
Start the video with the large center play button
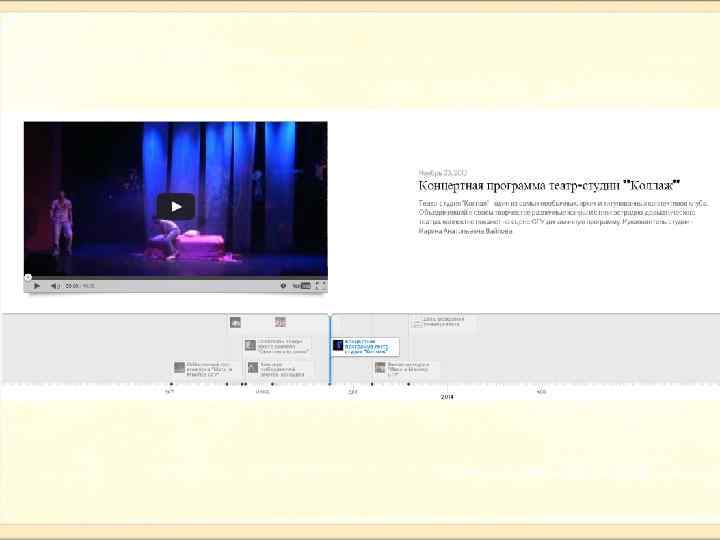click(x=176, y=207)
